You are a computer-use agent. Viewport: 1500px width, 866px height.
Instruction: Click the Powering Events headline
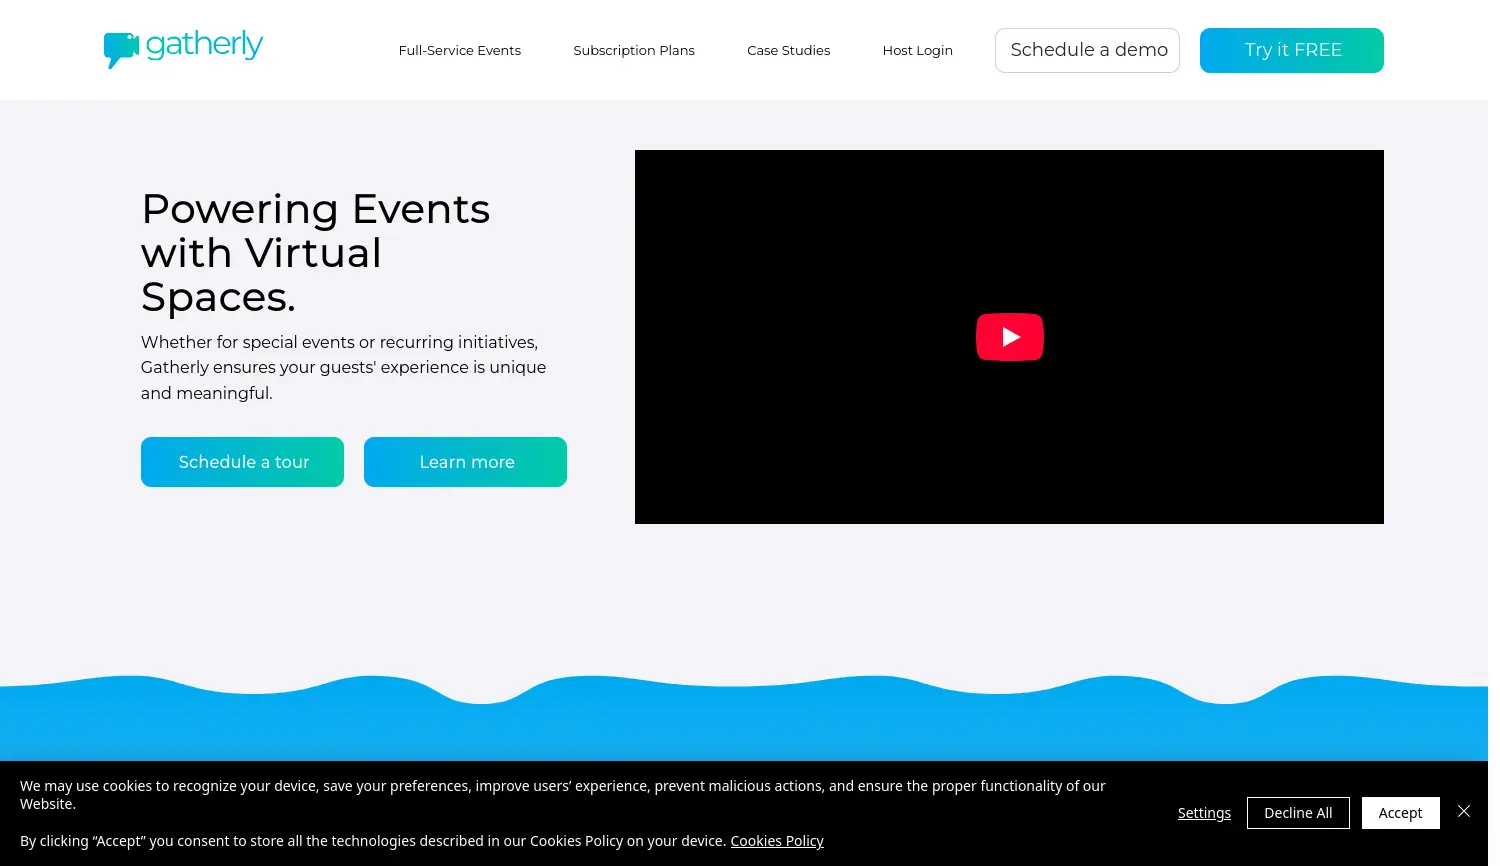click(x=315, y=252)
